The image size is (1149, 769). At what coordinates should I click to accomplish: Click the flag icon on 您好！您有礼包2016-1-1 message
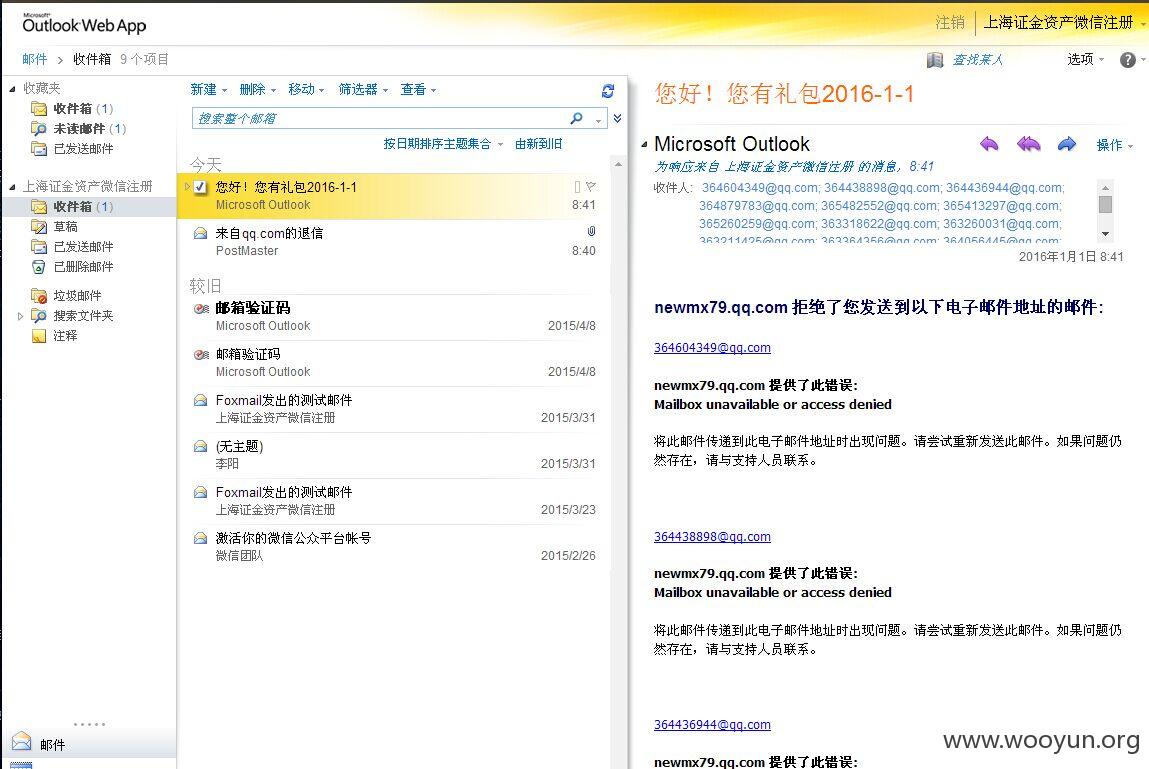[x=591, y=186]
